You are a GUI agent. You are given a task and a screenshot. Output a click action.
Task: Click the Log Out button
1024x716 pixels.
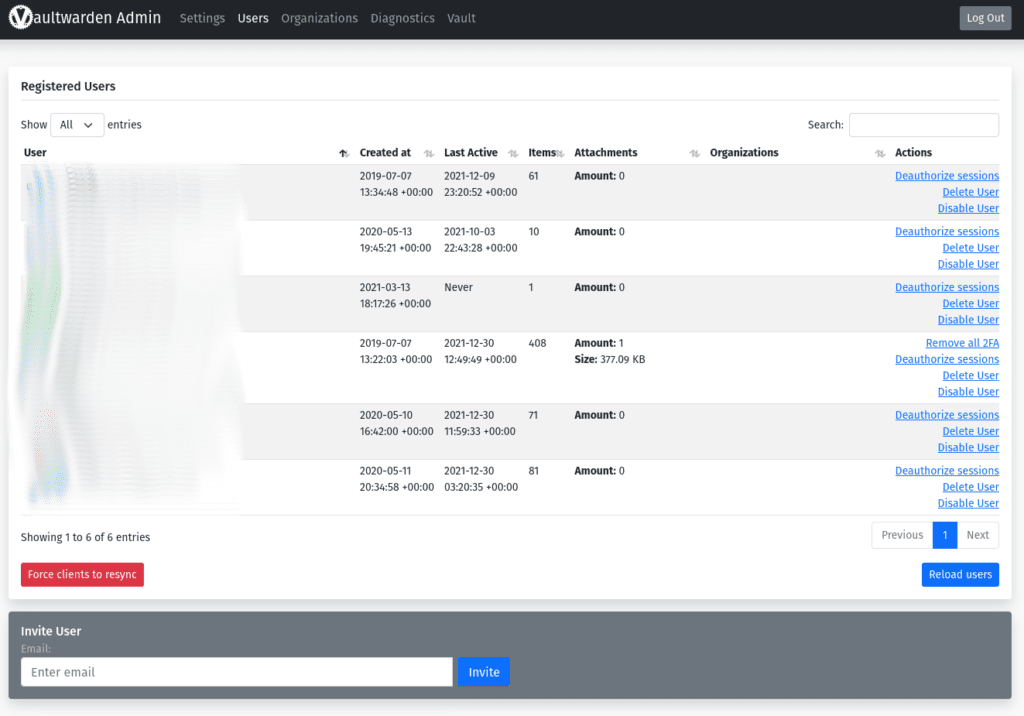coord(985,18)
